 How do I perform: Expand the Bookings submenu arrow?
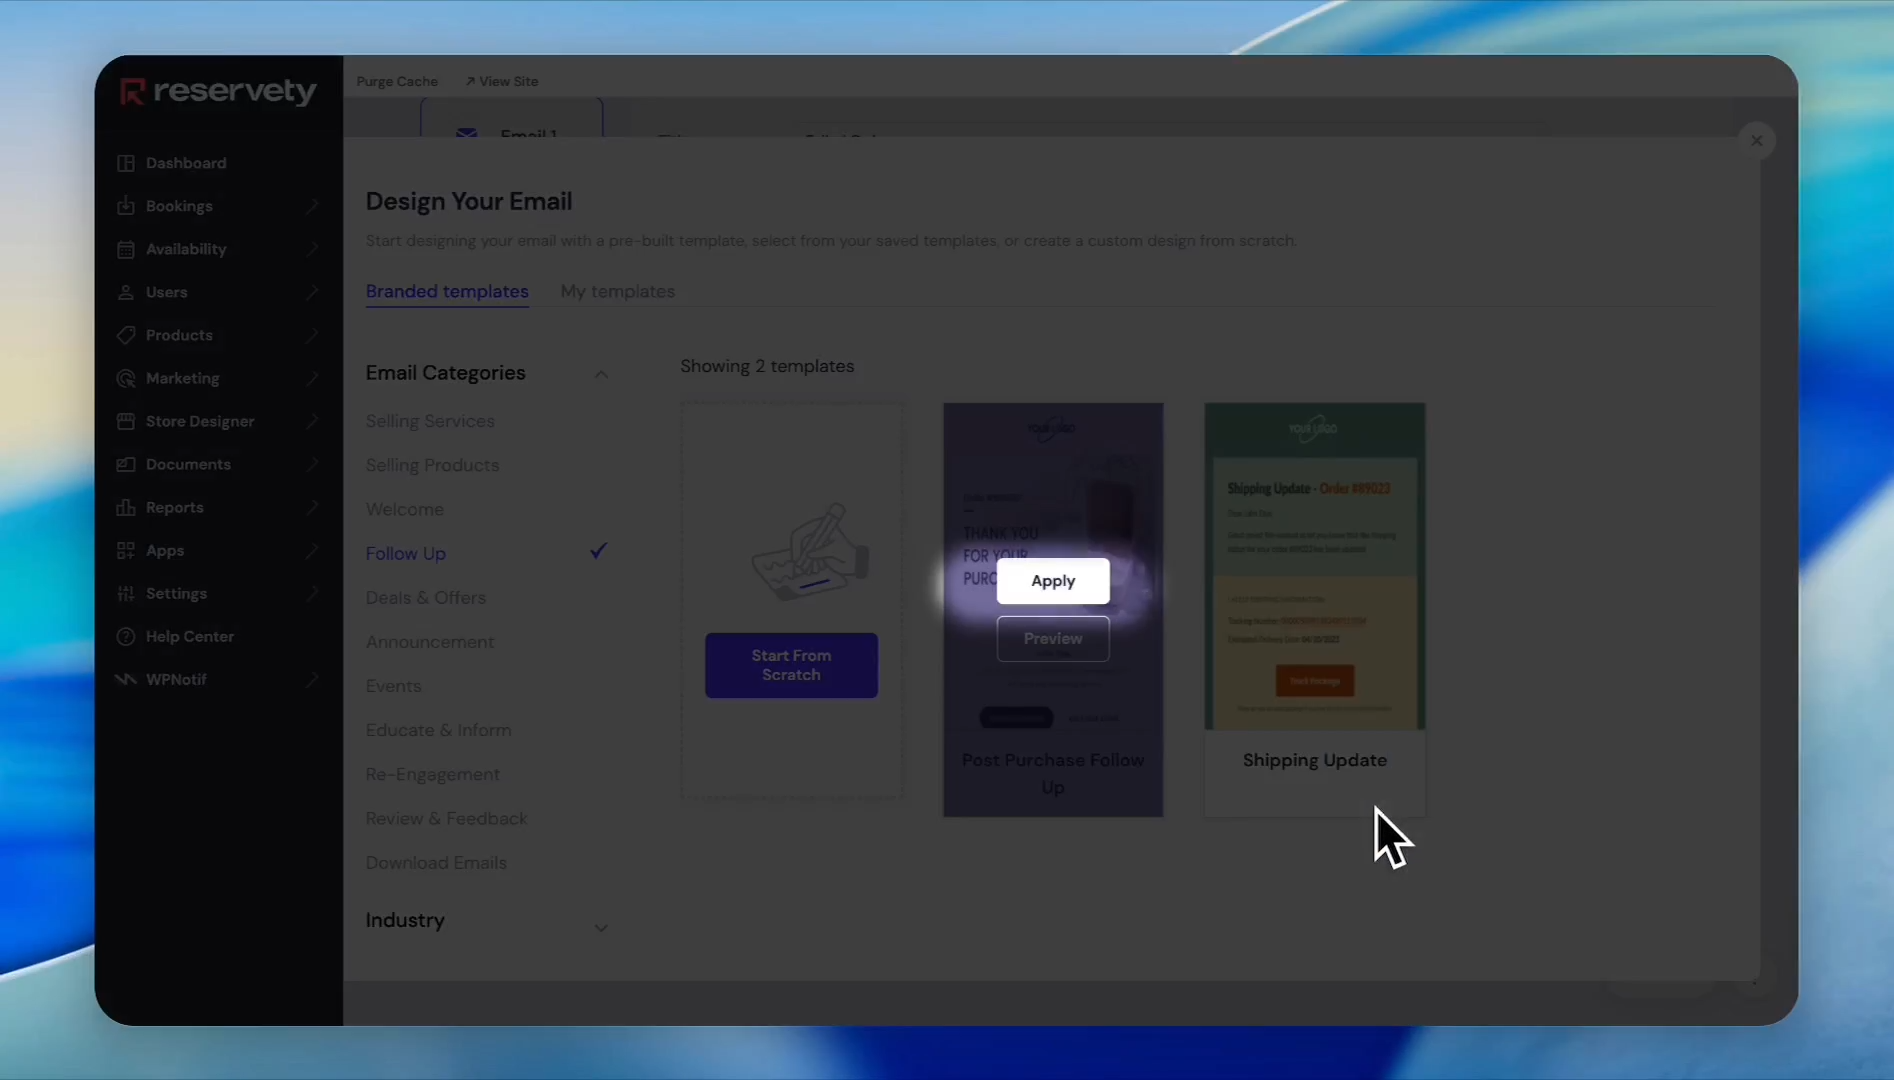(312, 206)
